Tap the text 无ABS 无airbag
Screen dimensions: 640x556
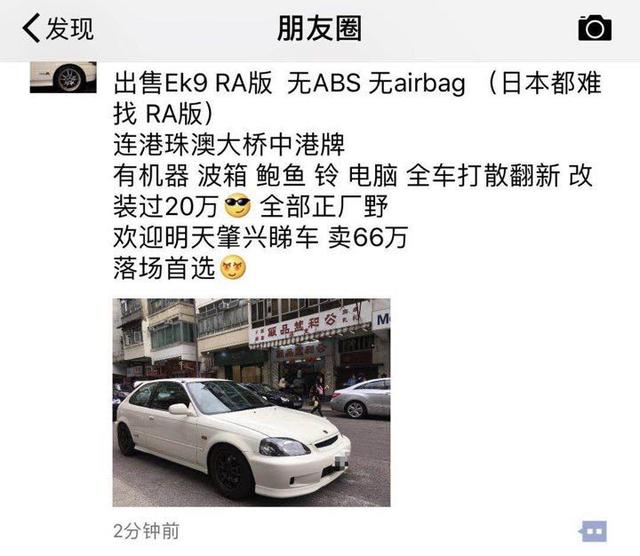coord(376,83)
